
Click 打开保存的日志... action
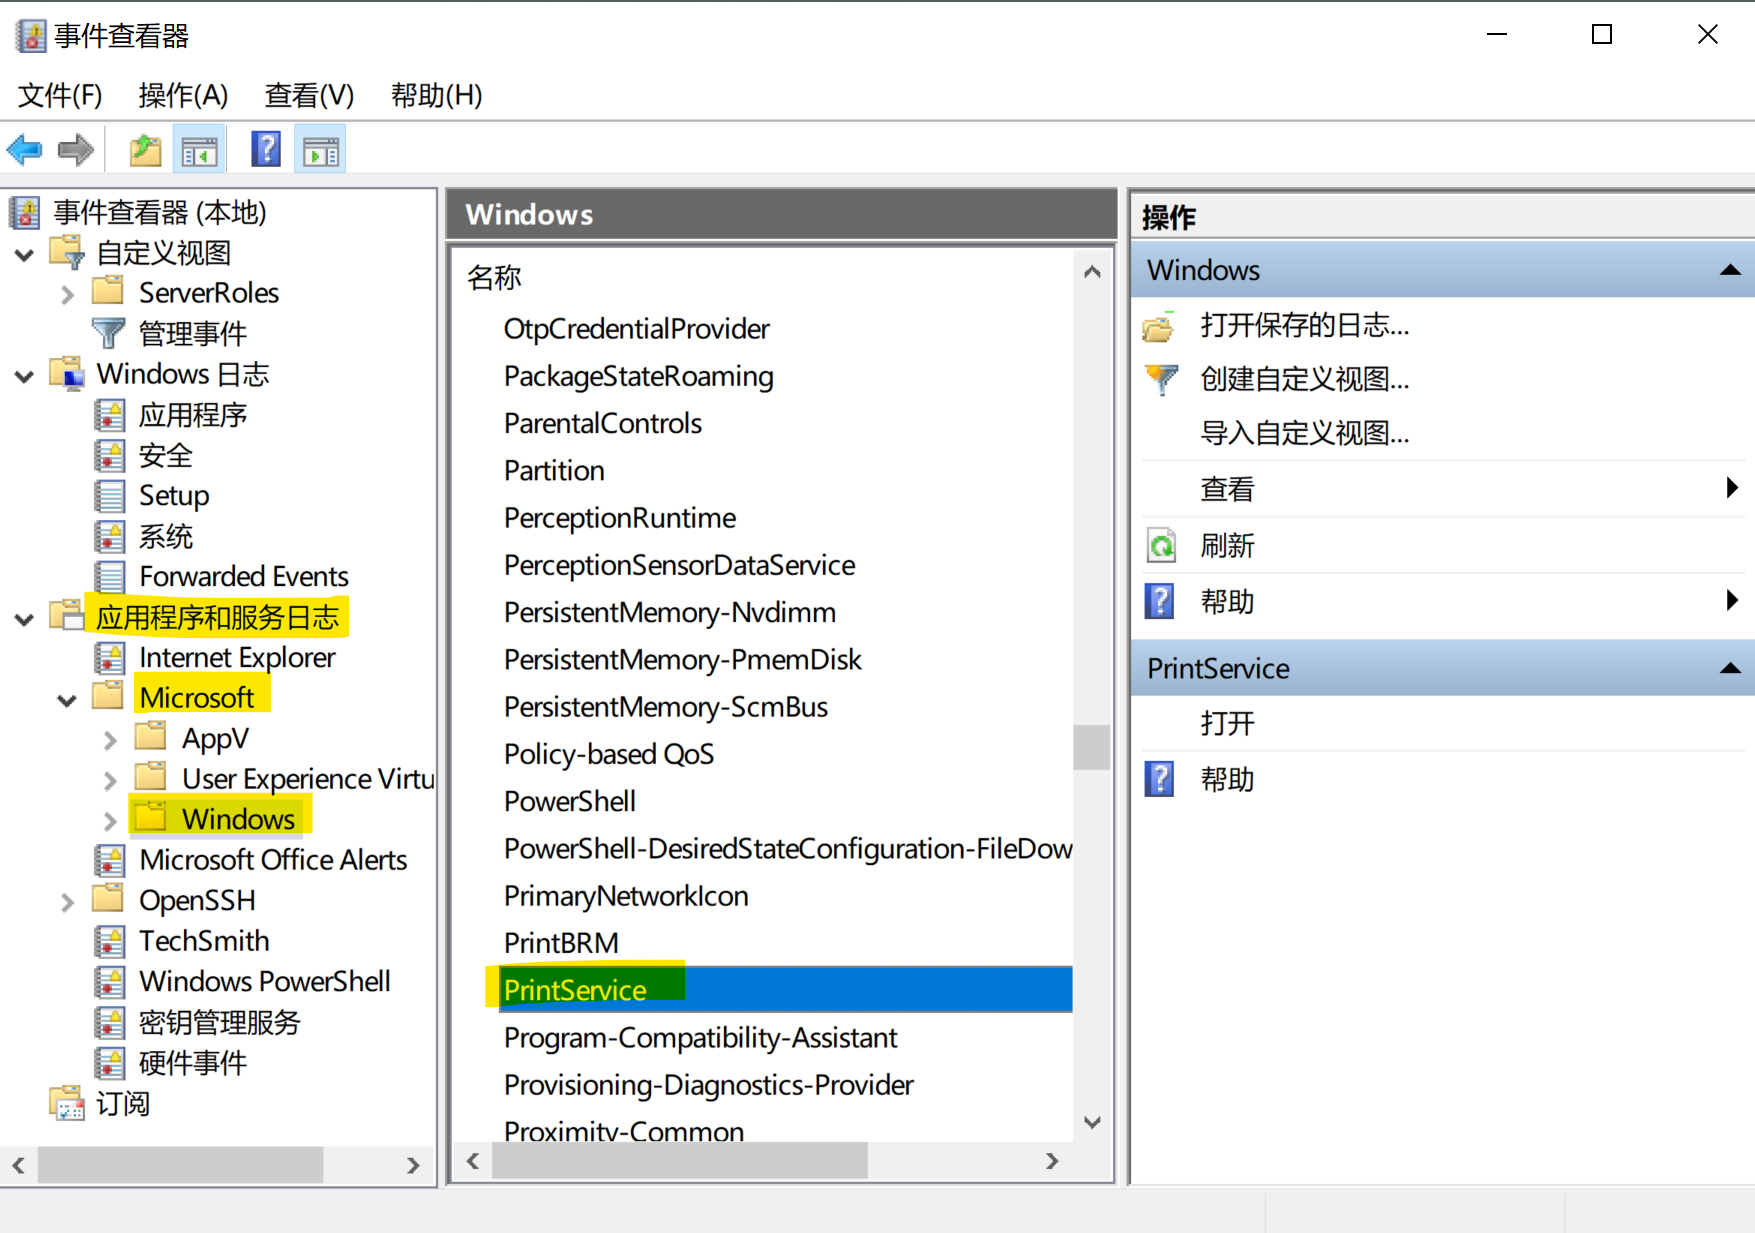tap(1304, 326)
